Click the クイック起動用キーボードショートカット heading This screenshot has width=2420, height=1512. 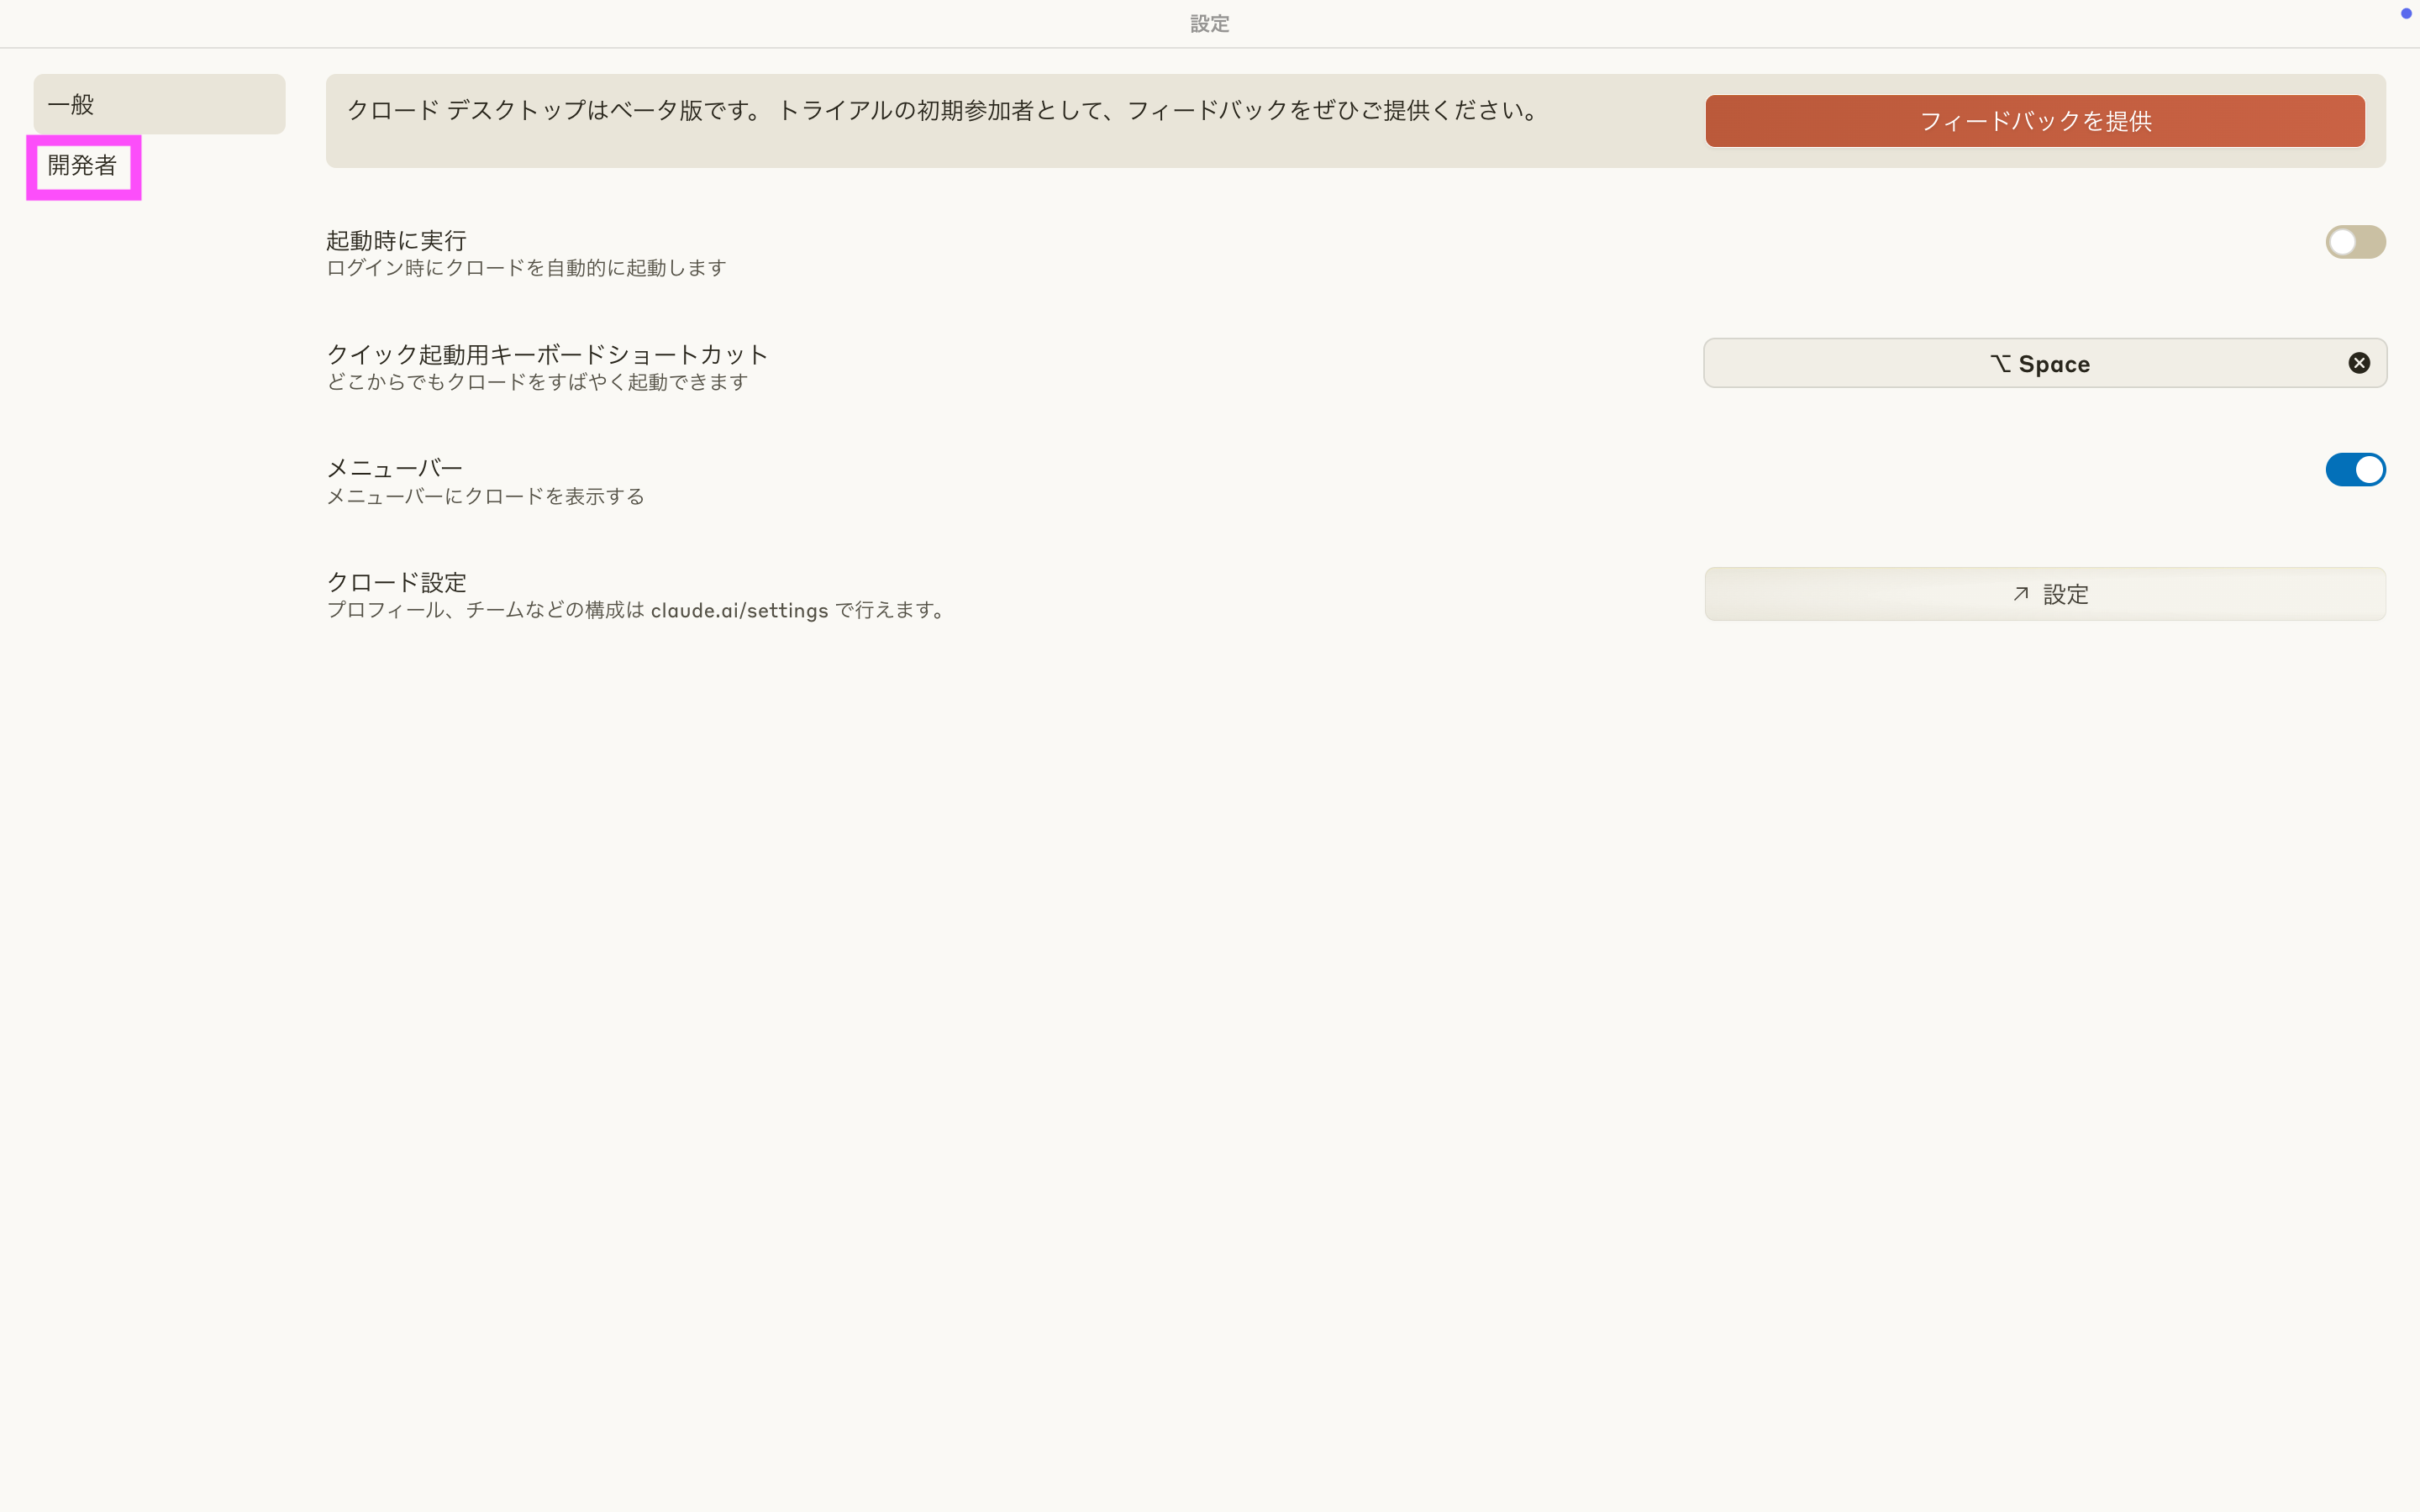pyautogui.click(x=547, y=354)
